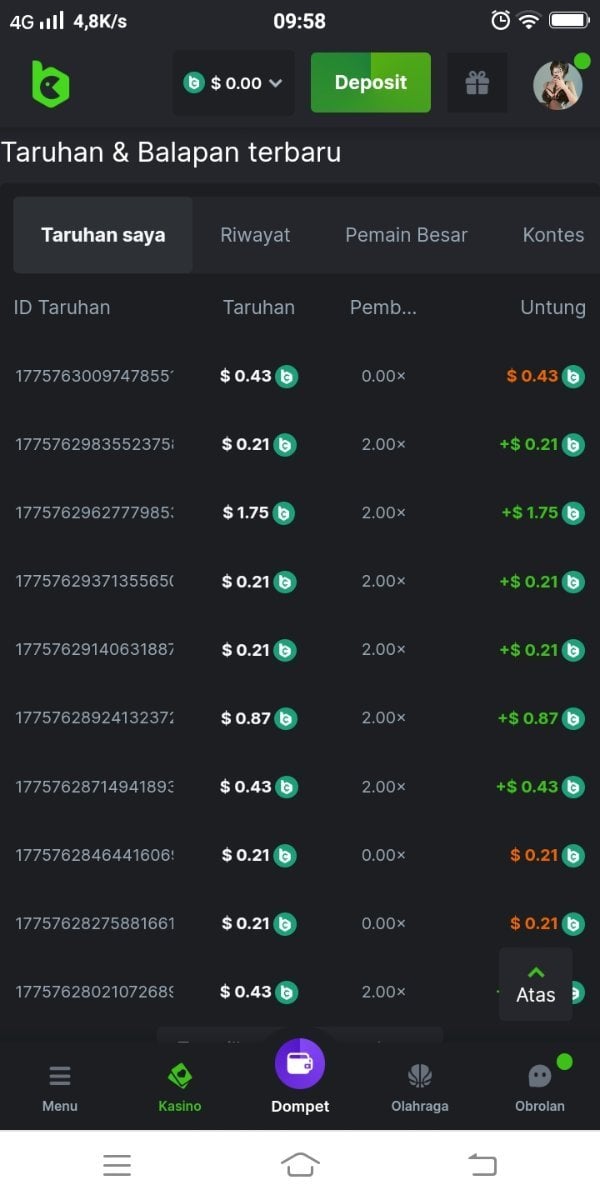Image resolution: width=600 pixels, height=1200 pixels.
Task: Select the Taruhan saya tab
Action: pos(103,235)
